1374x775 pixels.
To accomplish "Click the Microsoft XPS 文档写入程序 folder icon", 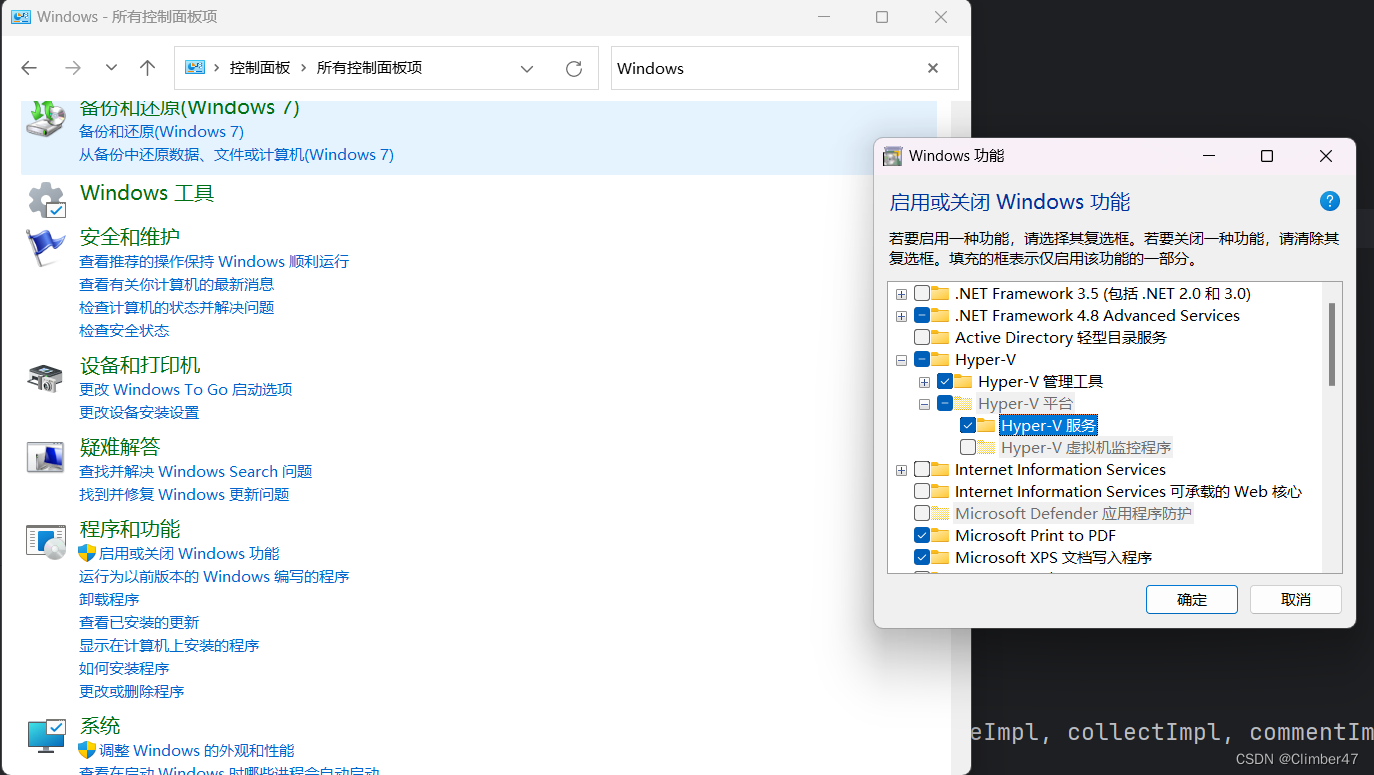I will click(940, 558).
